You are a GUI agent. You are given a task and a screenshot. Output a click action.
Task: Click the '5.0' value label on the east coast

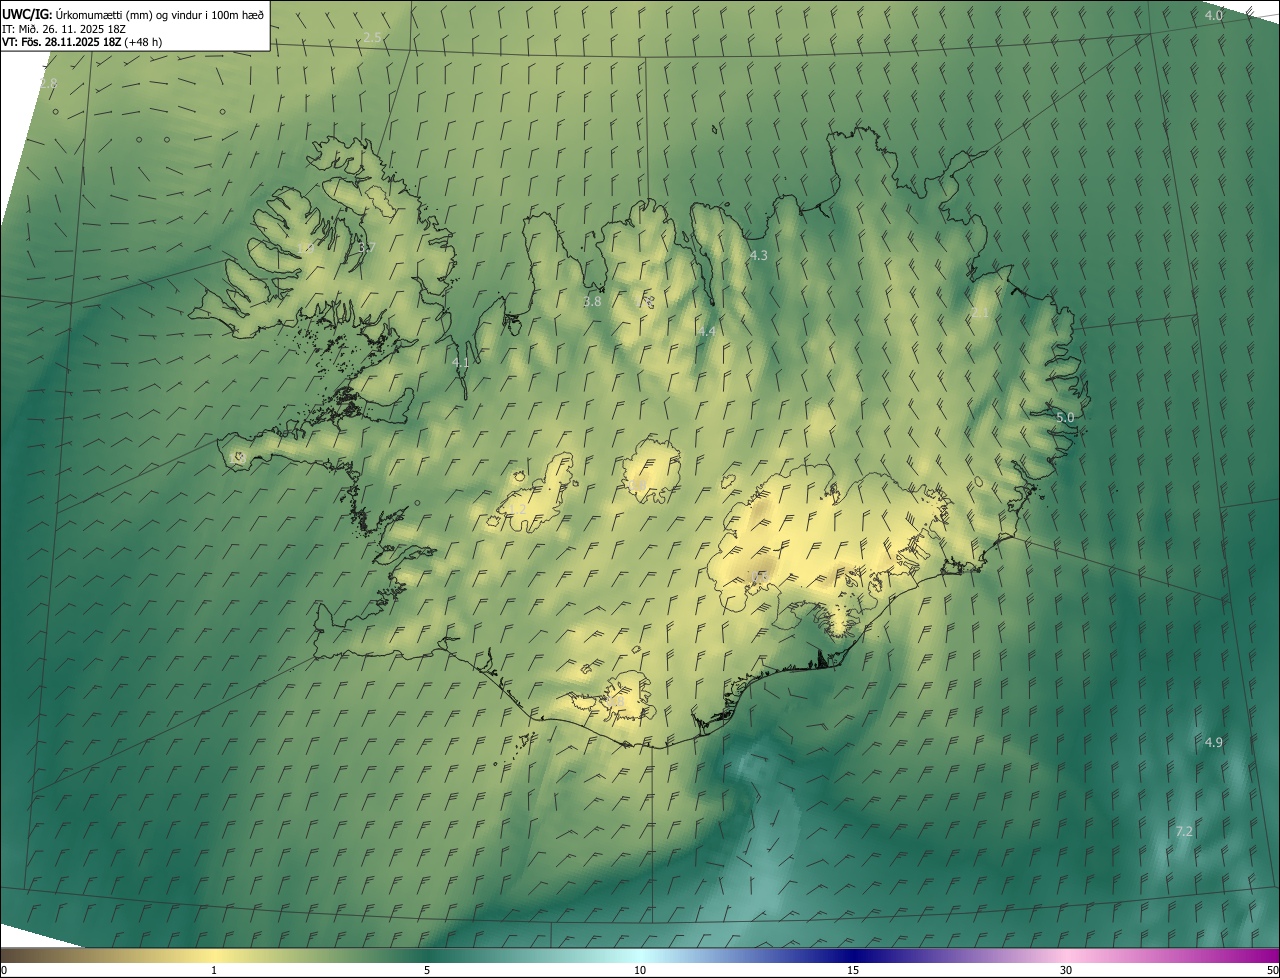tap(1065, 417)
